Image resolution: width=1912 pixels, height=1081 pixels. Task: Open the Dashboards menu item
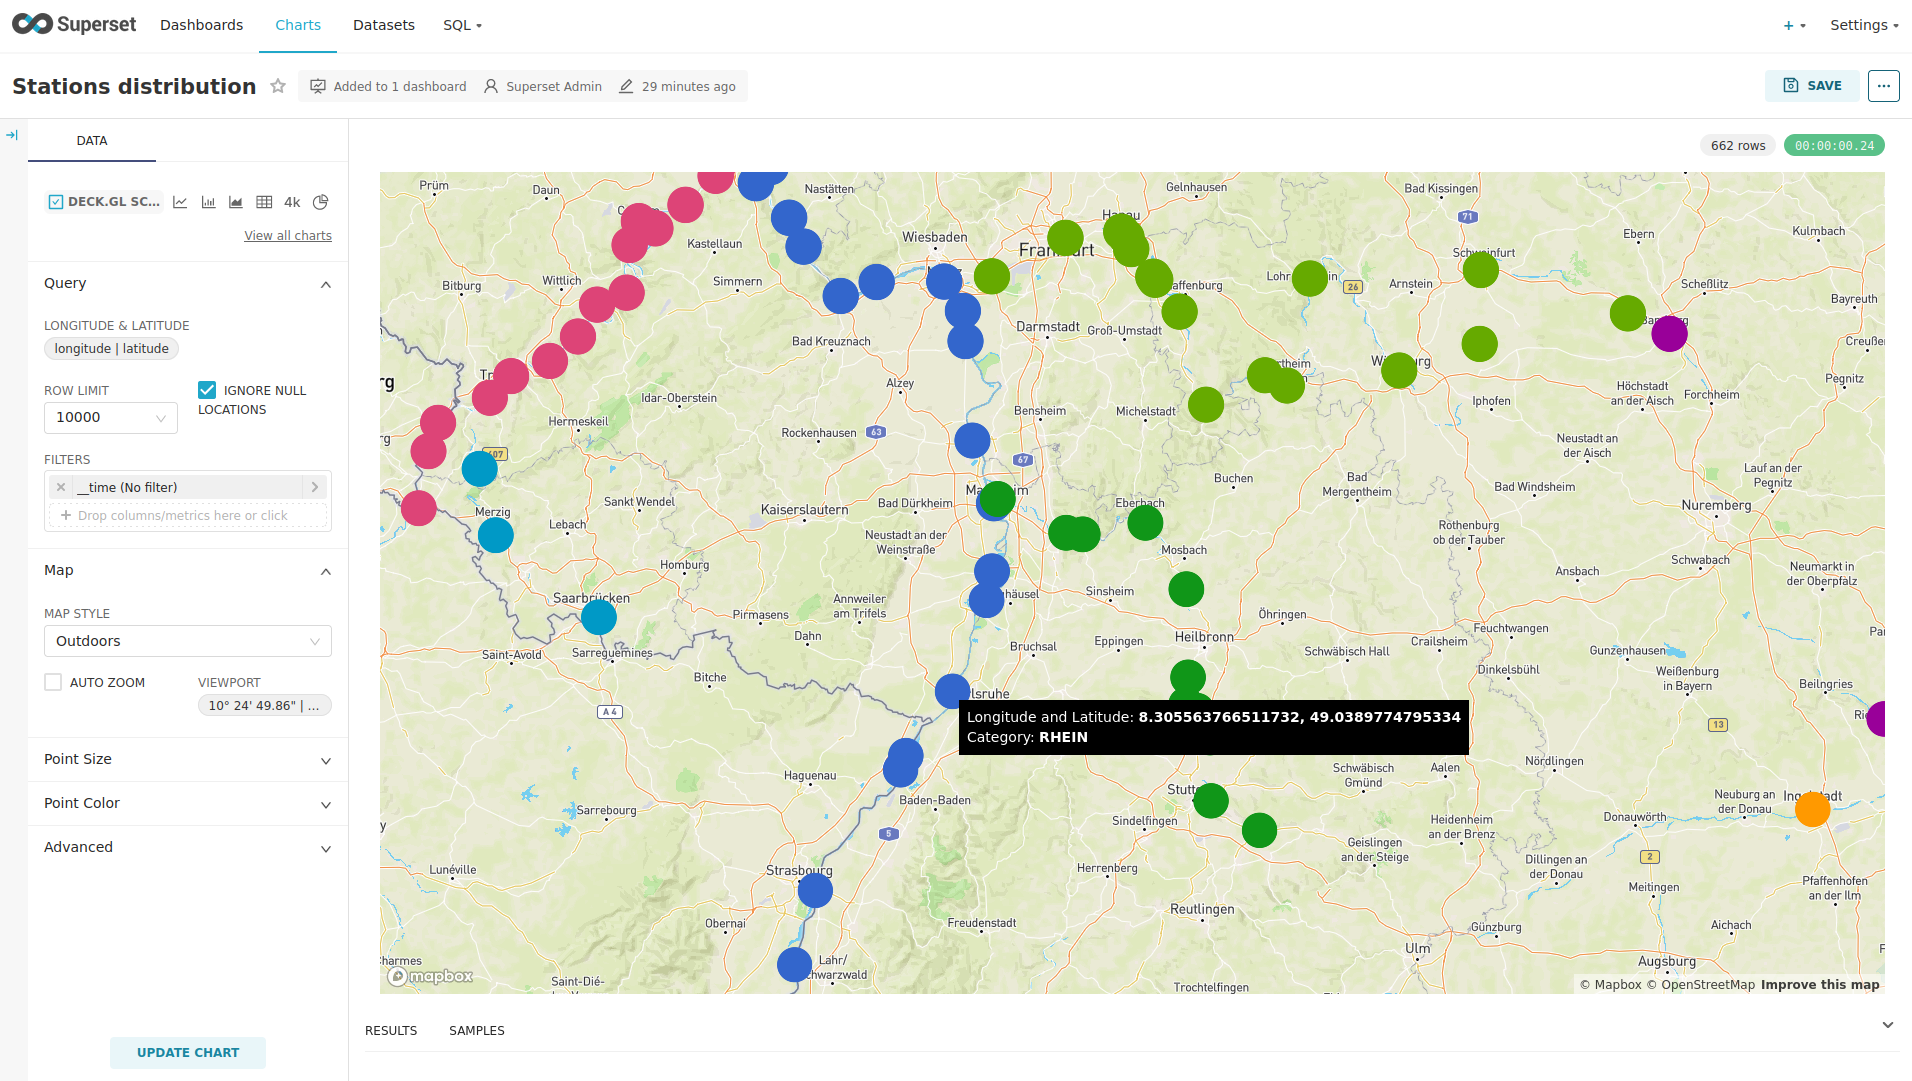coord(201,25)
